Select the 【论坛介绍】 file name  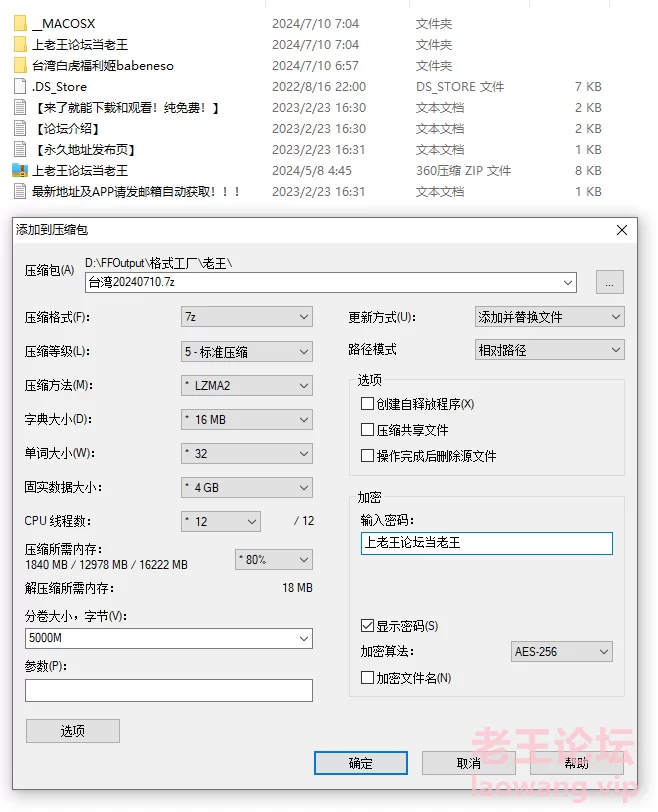pos(66,128)
